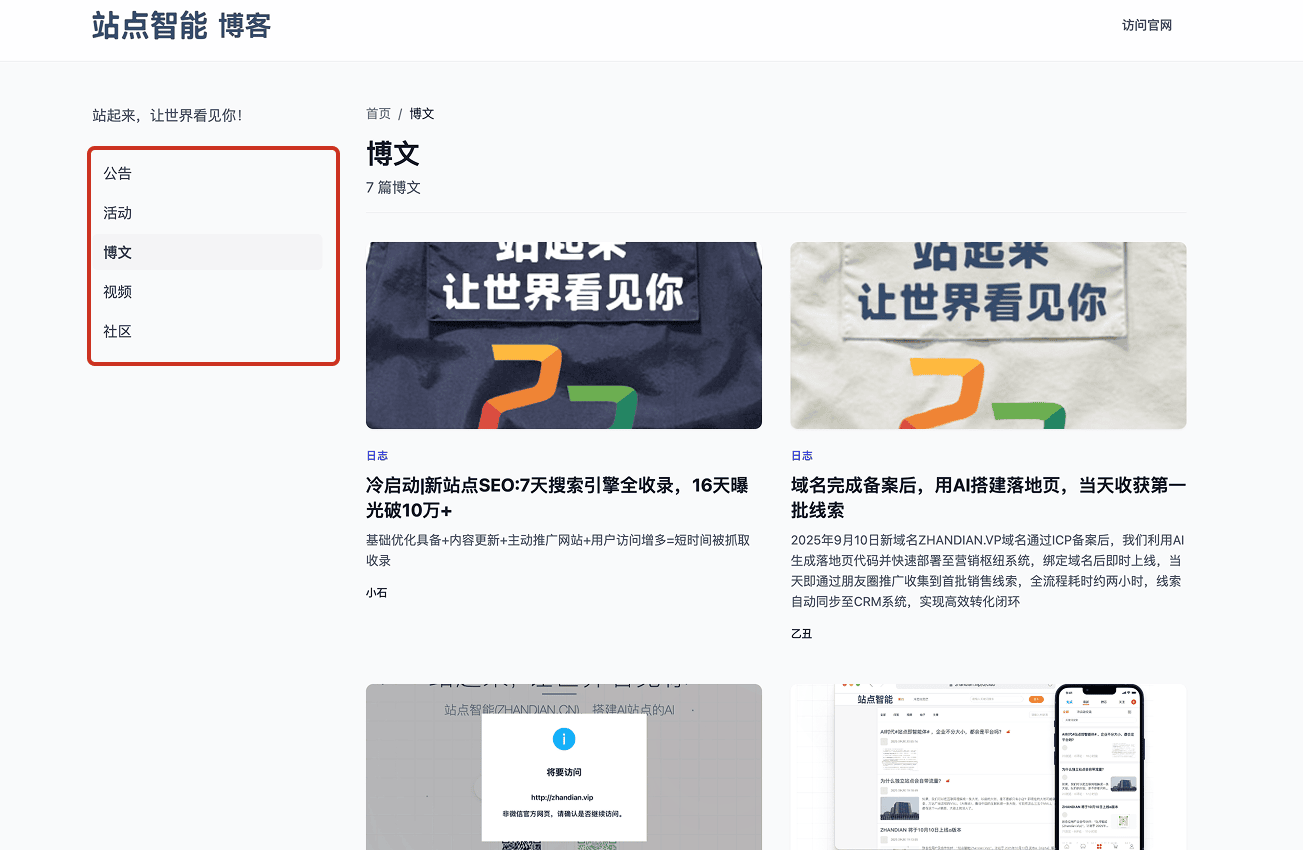This screenshot has width=1303, height=850.
Task: Open the beige canvas patch post thumbnail
Action: 988,335
